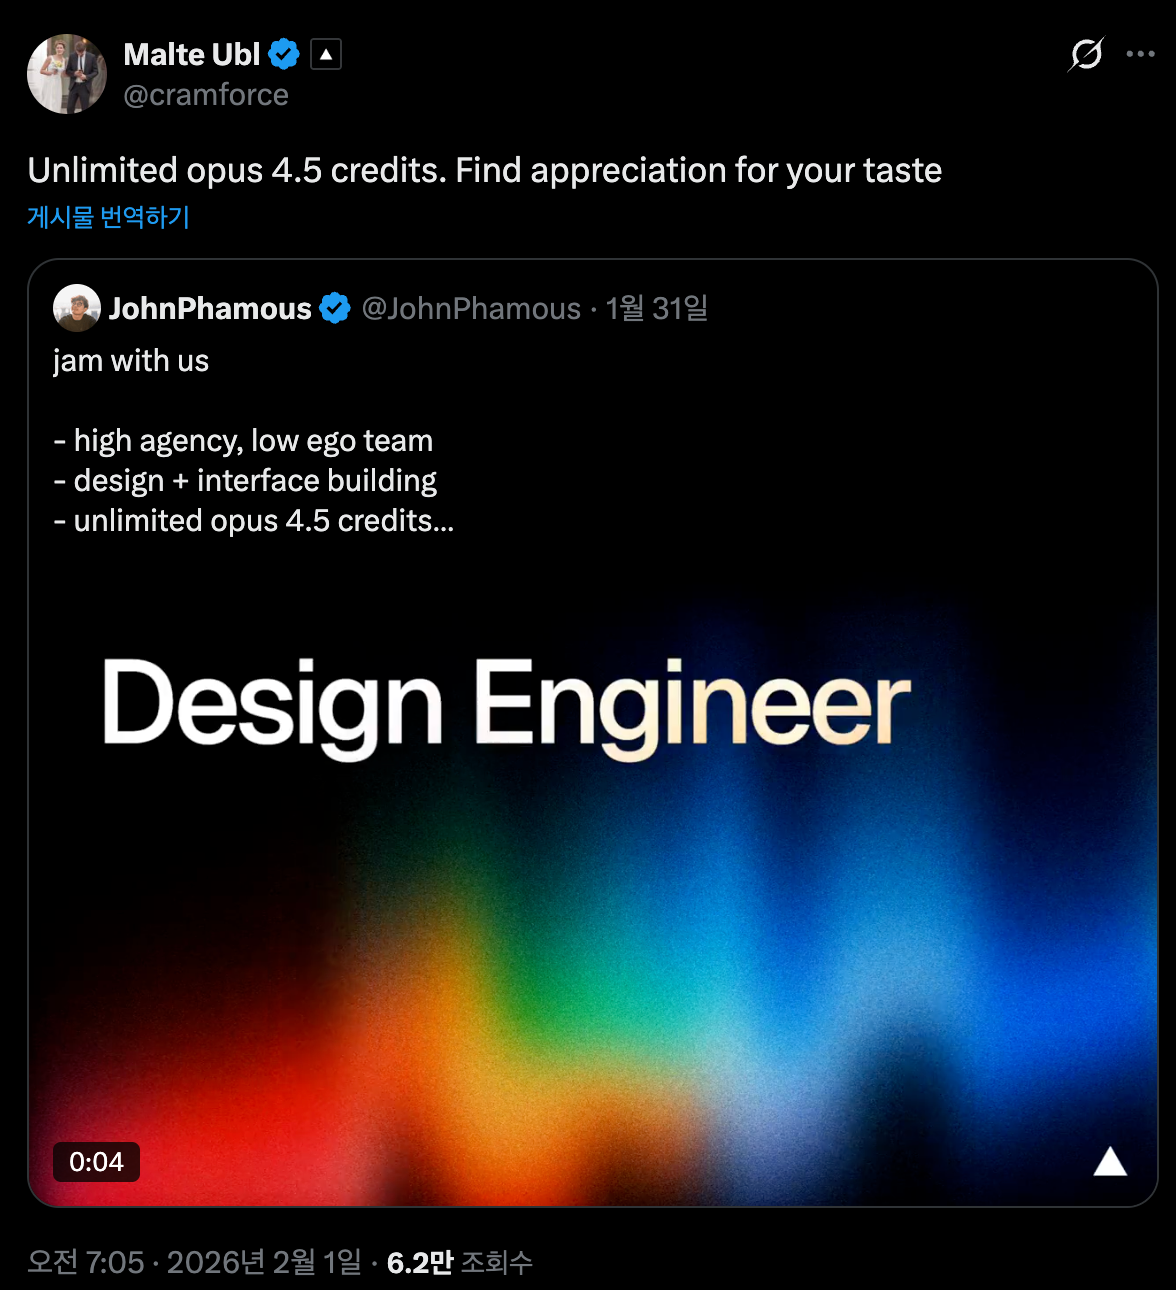
Task: Click the 0:04 video duration badge
Action: click(96, 1162)
